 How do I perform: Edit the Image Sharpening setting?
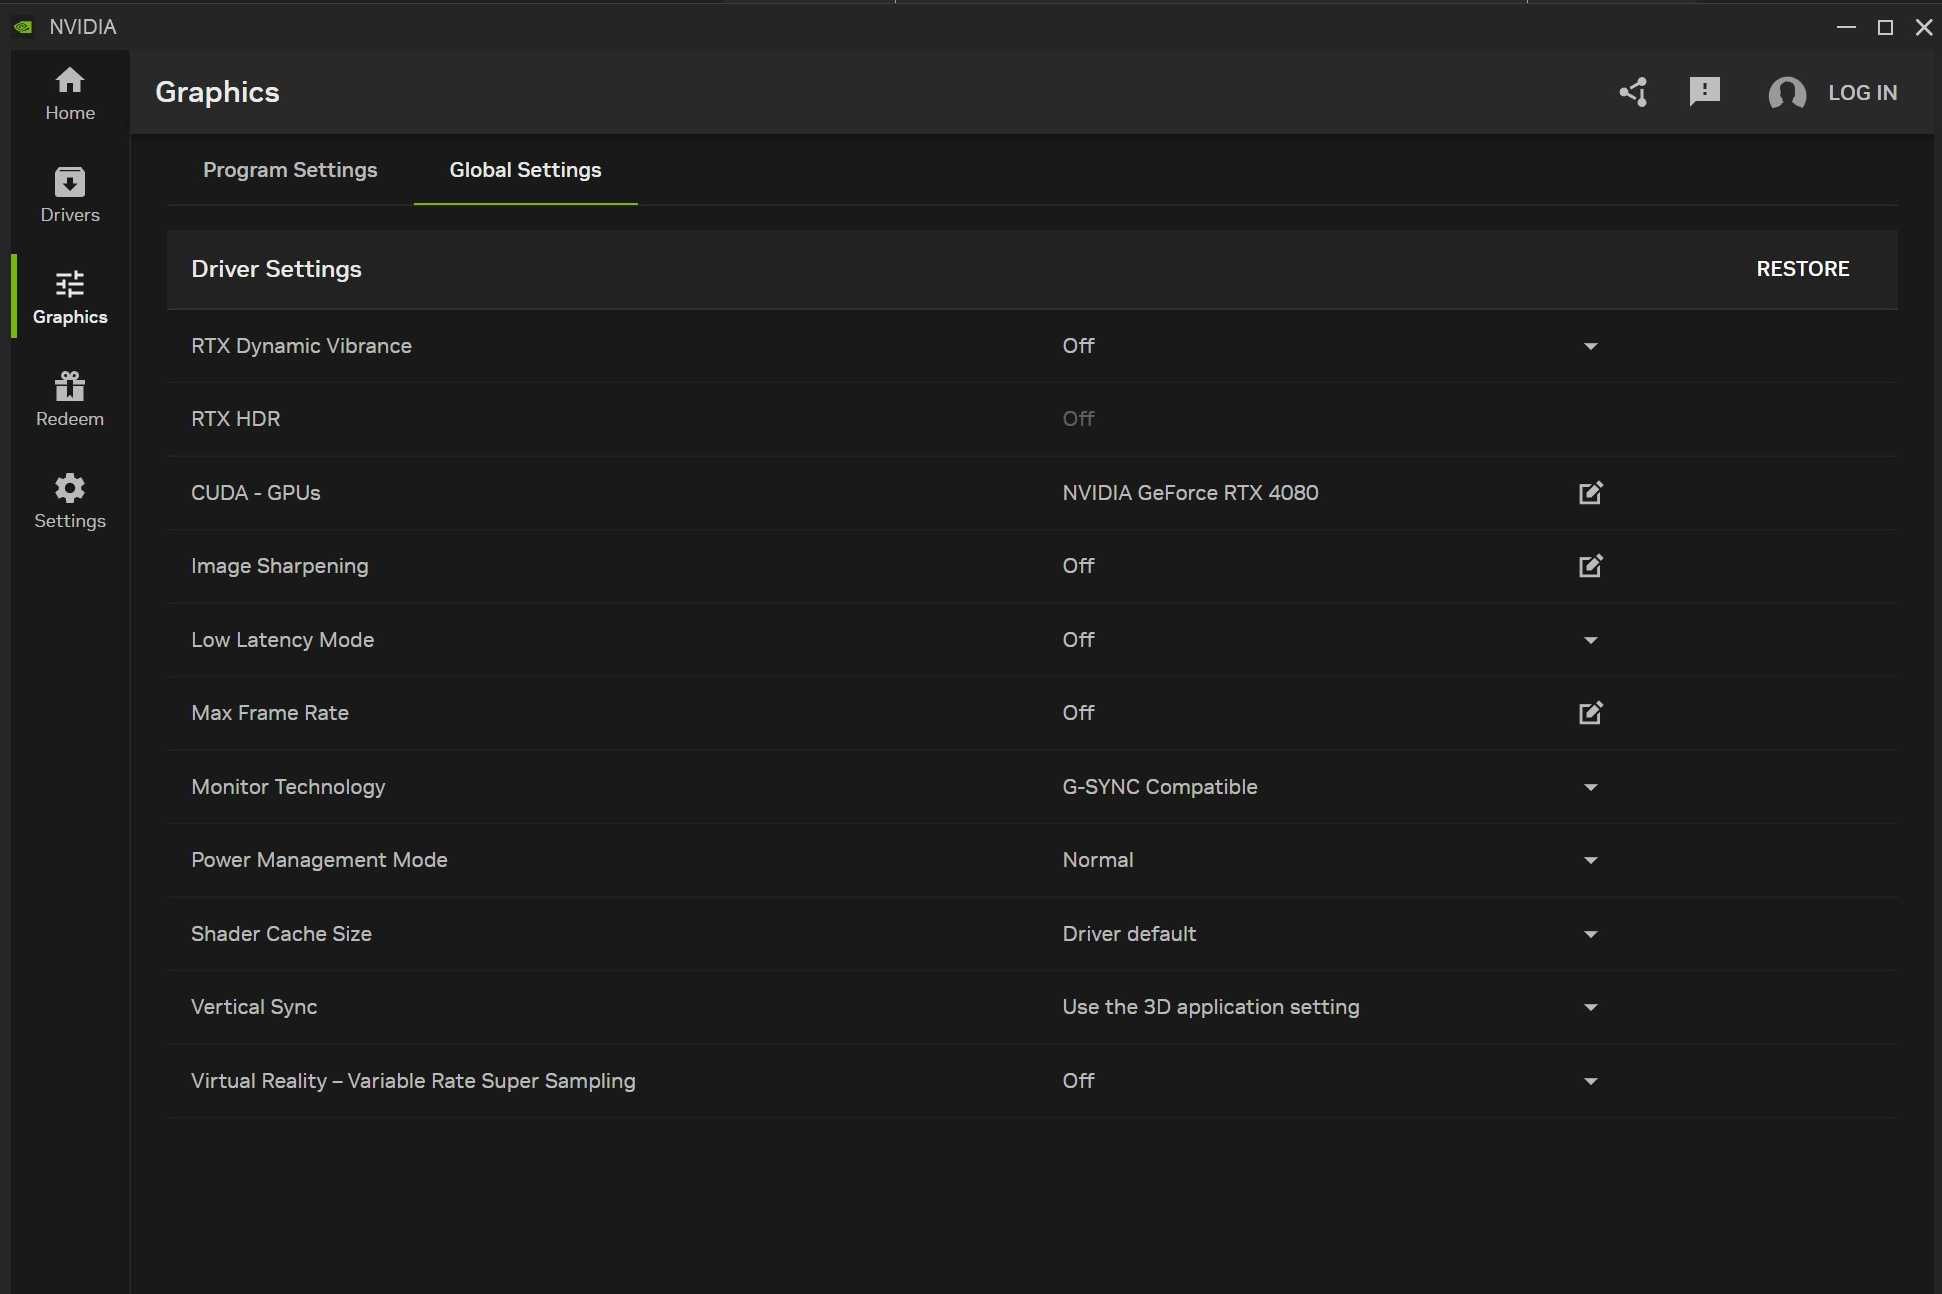pyautogui.click(x=1590, y=566)
